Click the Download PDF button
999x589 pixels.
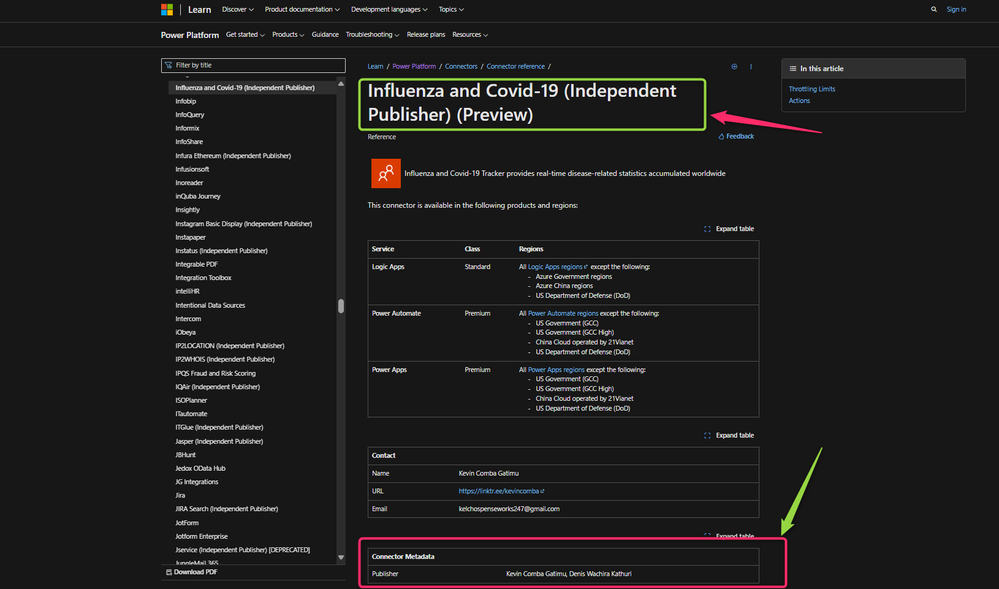tap(192, 572)
